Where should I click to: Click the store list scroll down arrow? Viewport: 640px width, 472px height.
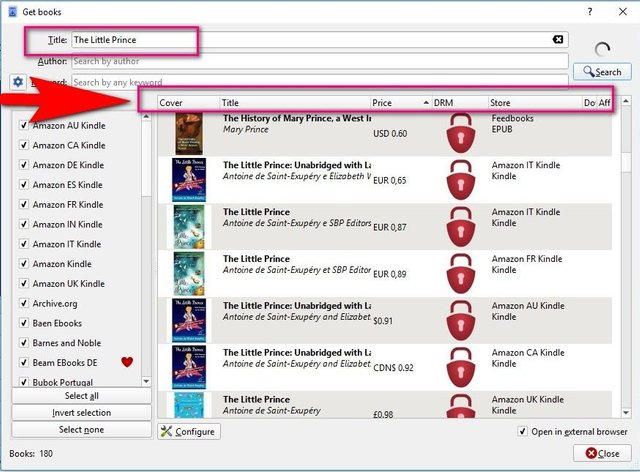point(146,381)
